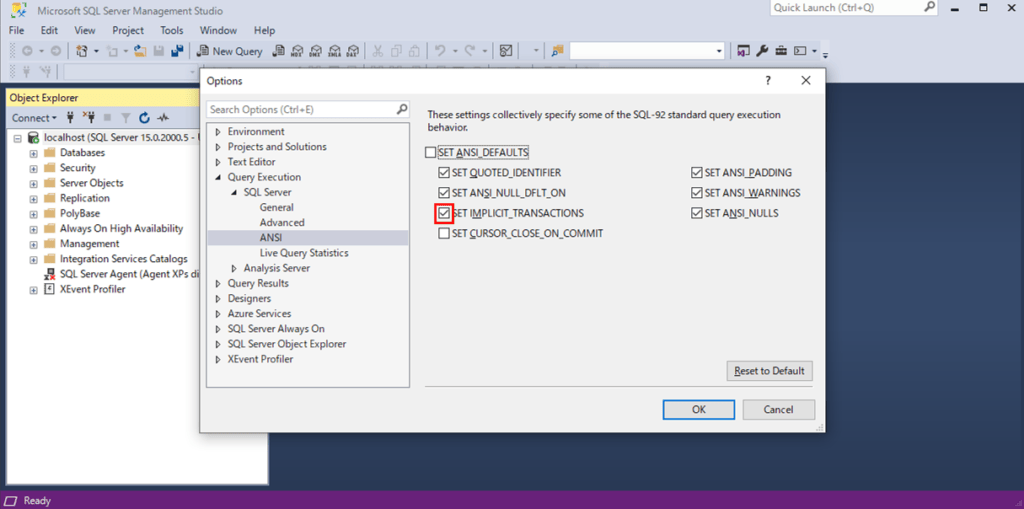Click the localhost server icon

click(x=33, y=137)
